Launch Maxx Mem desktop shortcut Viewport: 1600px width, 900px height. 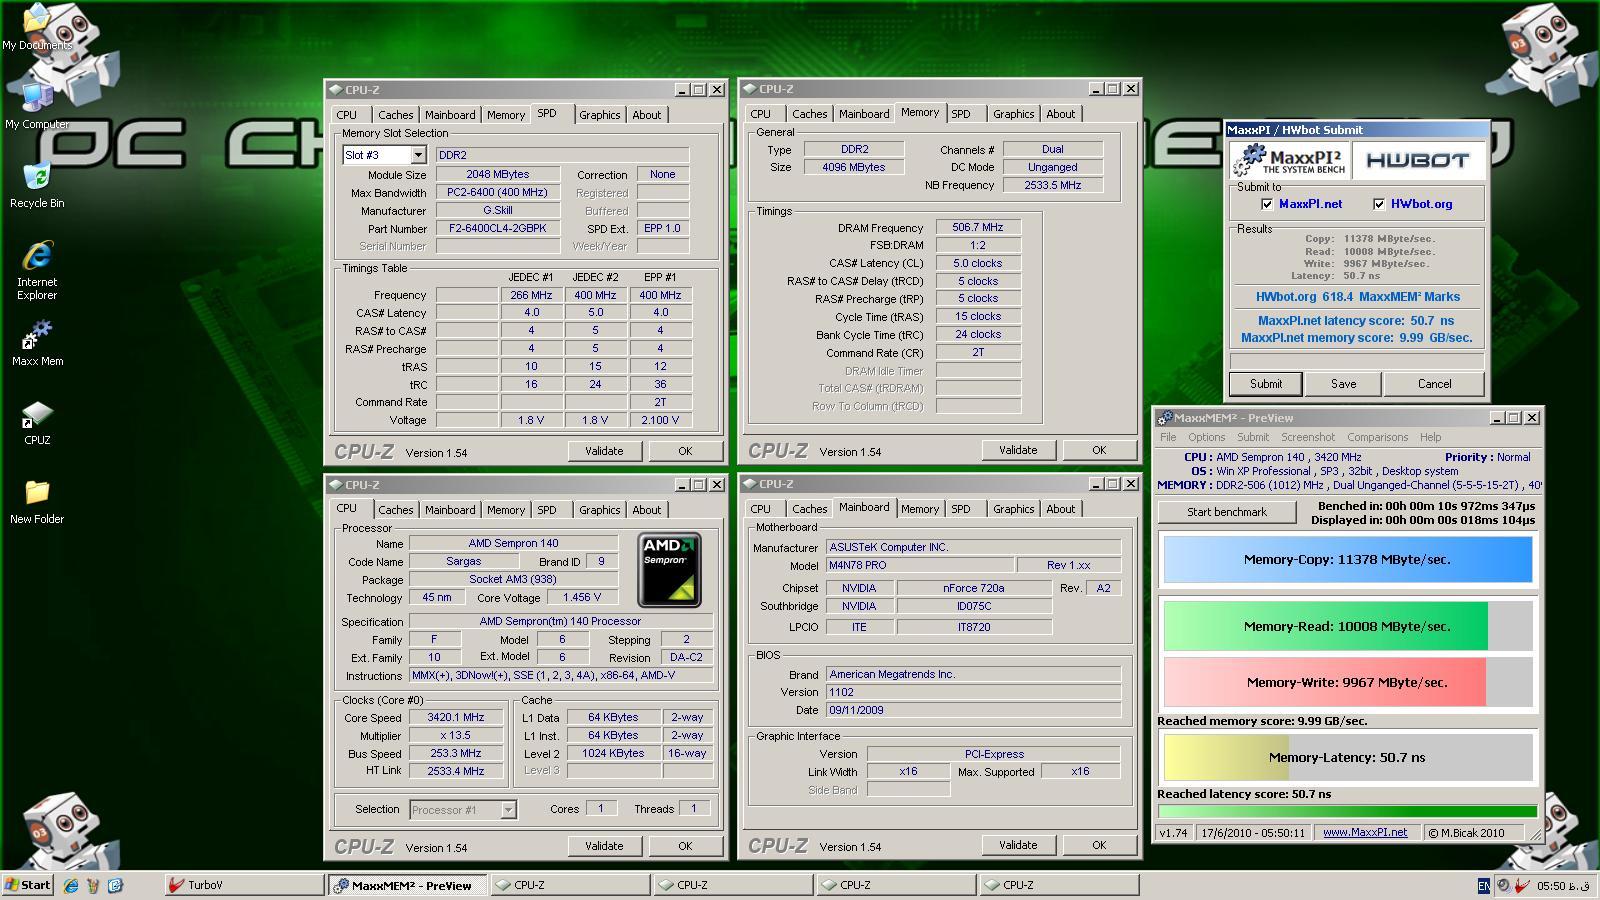coord(37,343)
